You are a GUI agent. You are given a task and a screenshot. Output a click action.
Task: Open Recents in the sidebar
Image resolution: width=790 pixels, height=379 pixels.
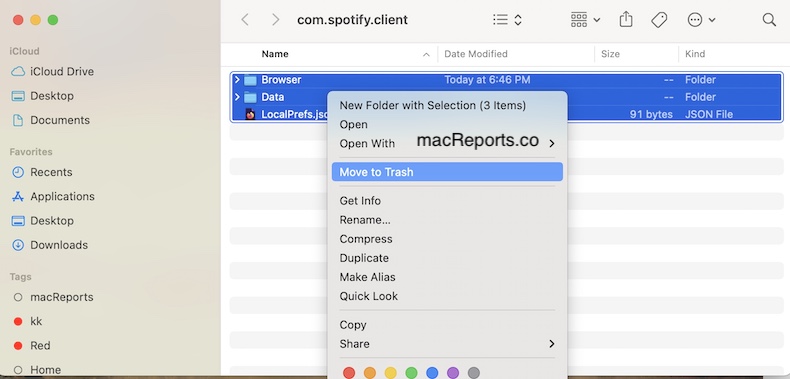pyautogui.click(x=42, y=172)
